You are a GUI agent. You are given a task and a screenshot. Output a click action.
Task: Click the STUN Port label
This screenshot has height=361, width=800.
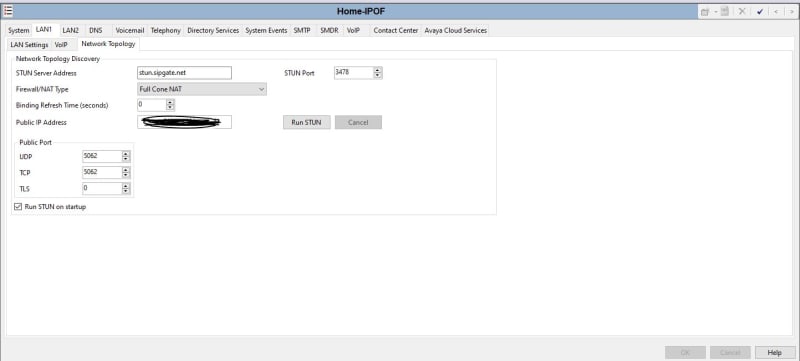point(299,73)
